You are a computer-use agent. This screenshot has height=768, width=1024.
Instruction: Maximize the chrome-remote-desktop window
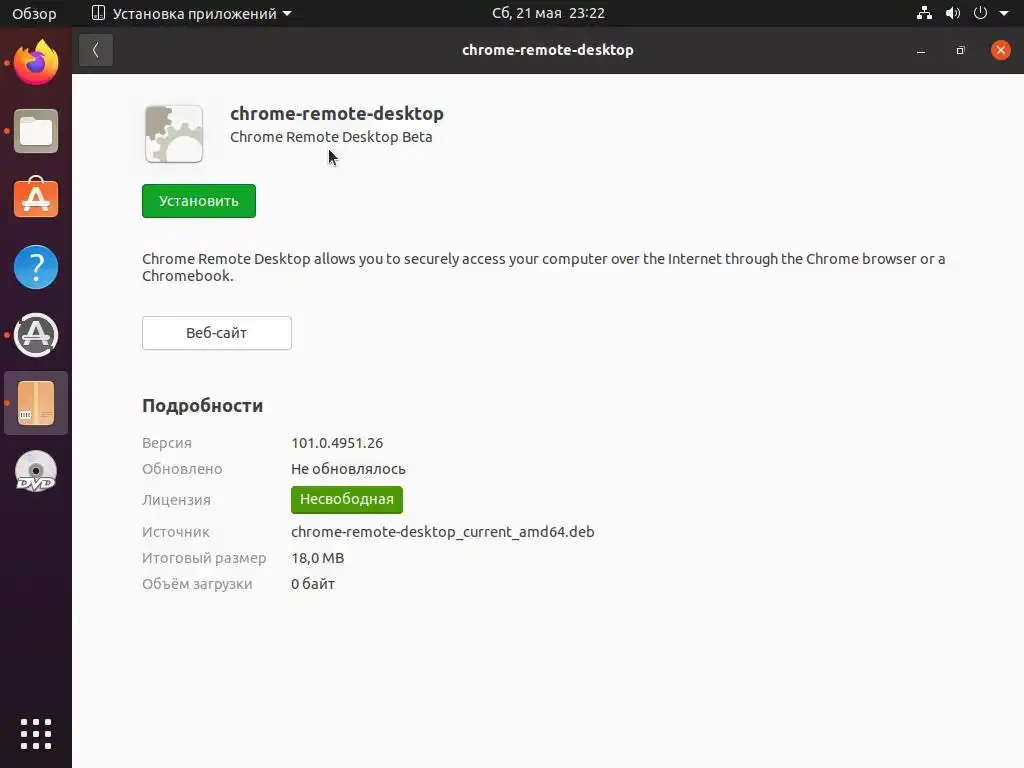(x=960, y=50)
